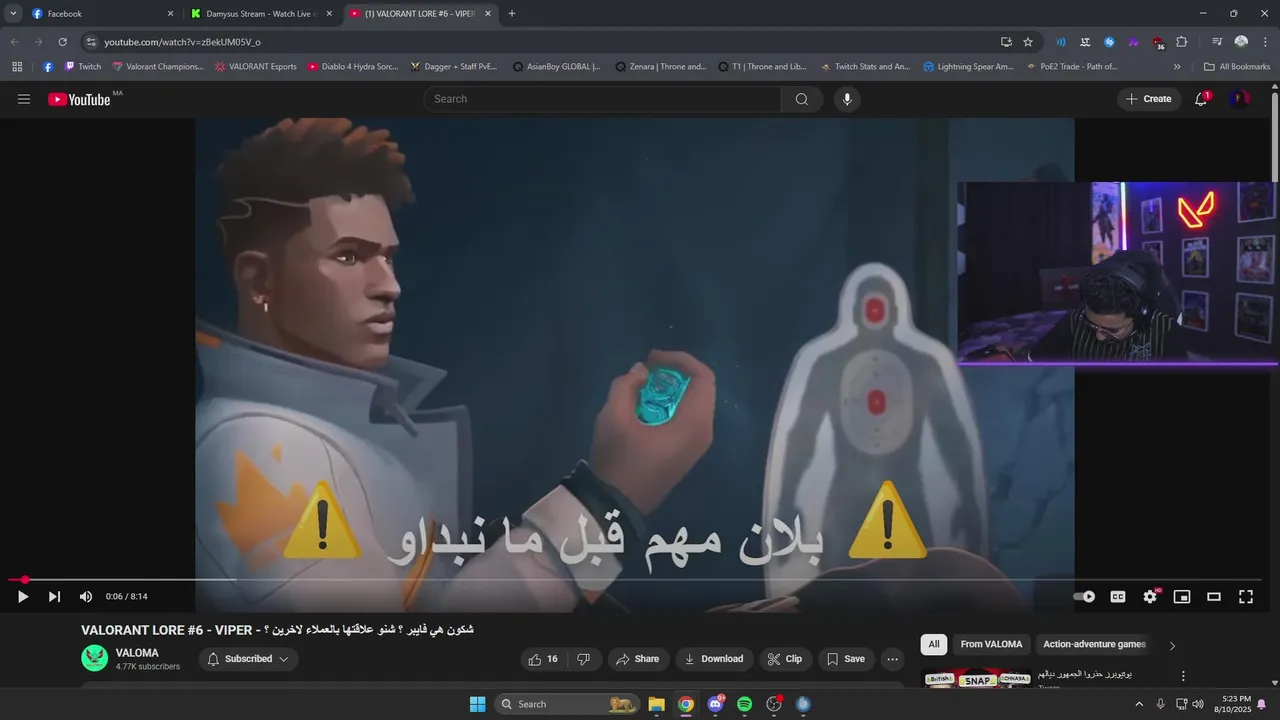Open the Facebook bookmark icon

[x=48, y=67]
